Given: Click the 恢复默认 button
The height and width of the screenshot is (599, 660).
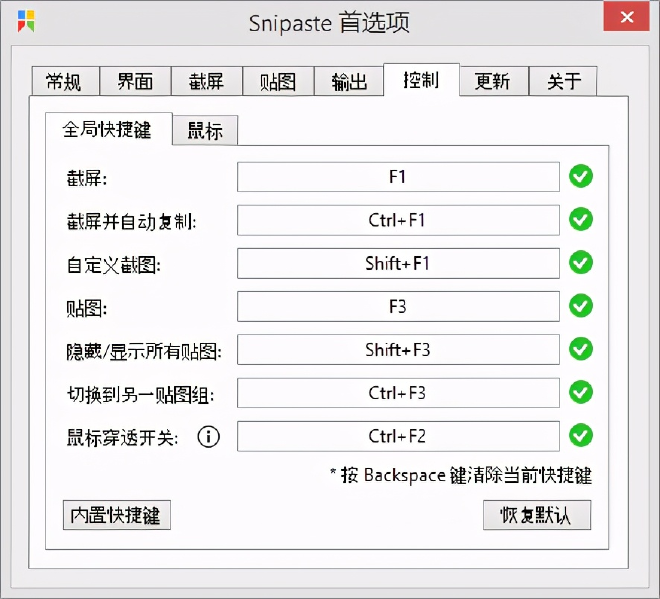Looking at the screenshot, I should tap(537, 515).
